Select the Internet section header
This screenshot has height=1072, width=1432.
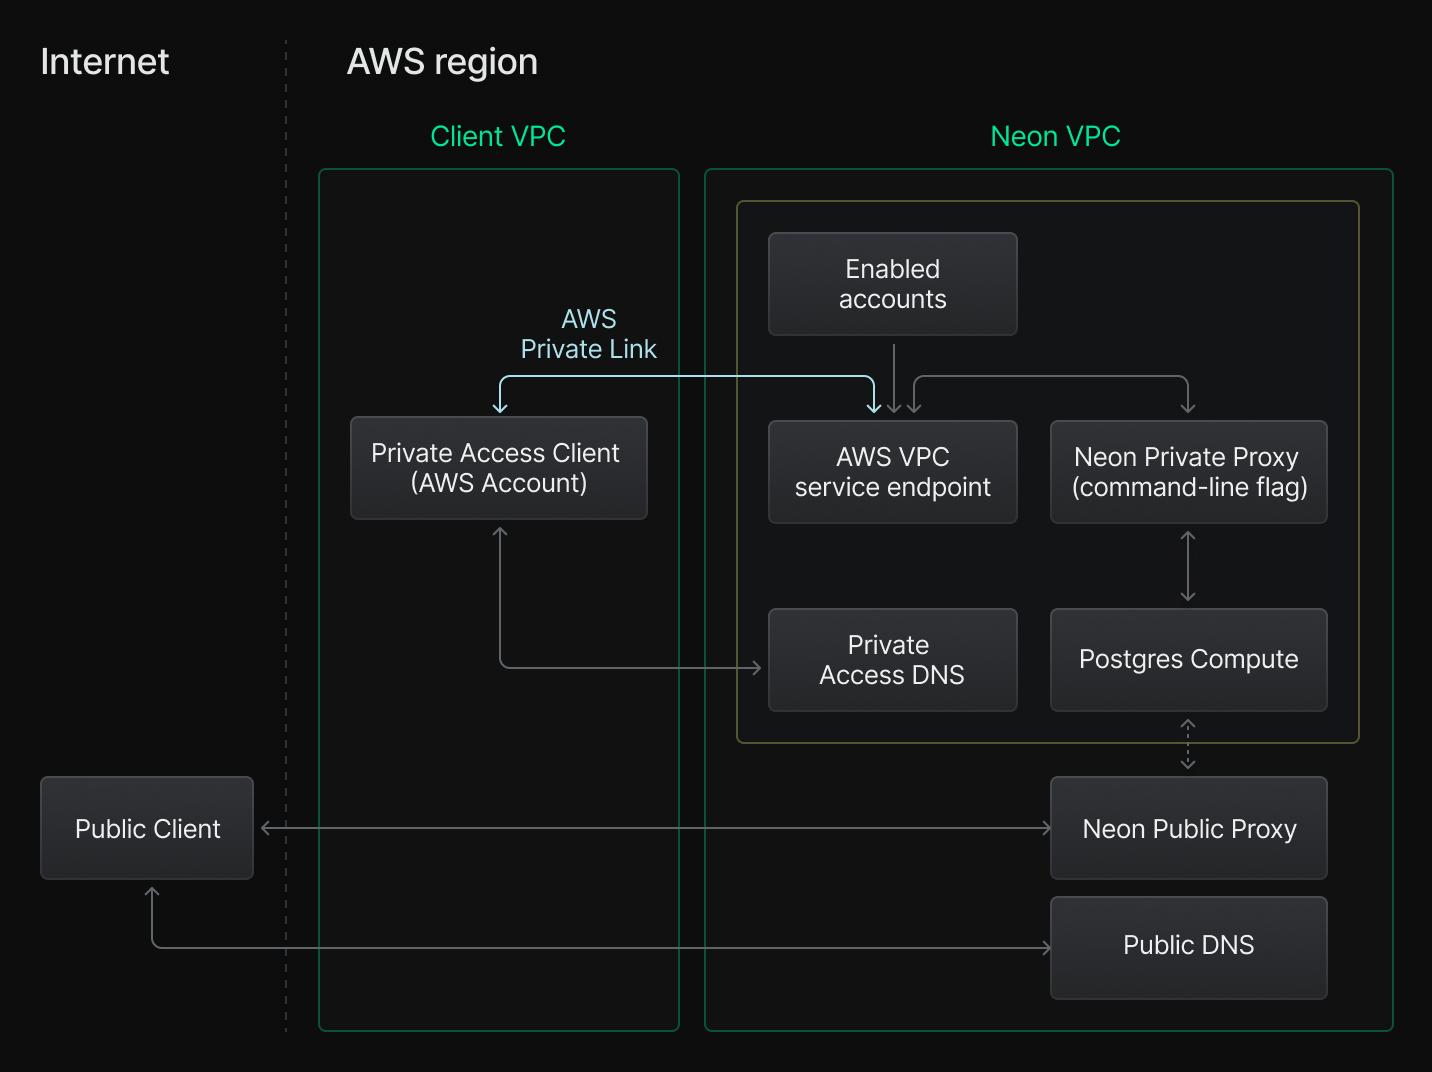coord(104,62)
